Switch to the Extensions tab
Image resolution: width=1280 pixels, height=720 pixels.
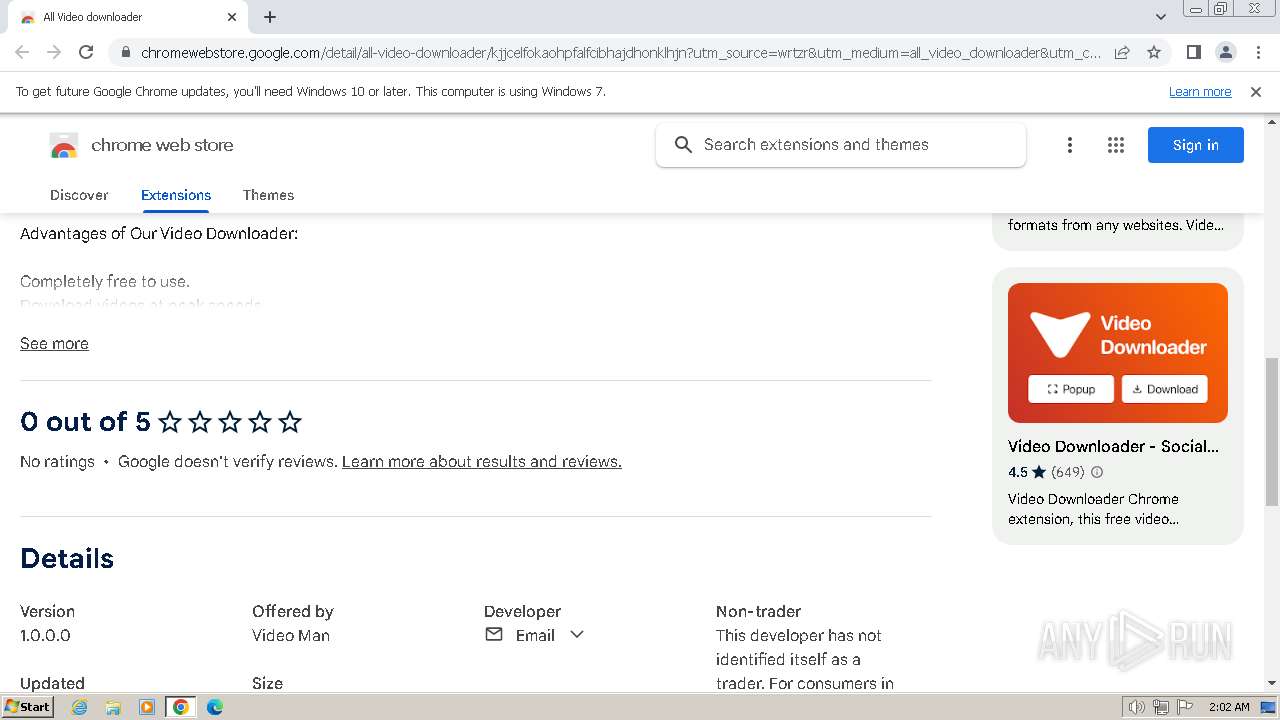point(176,195)
